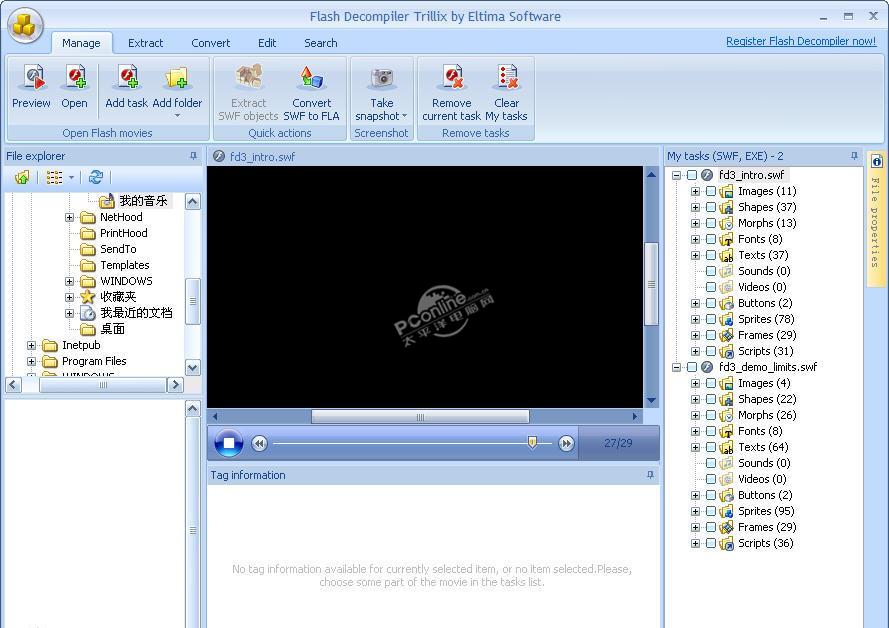Check Sprites (78) checkbox

[x=711, y=319]
